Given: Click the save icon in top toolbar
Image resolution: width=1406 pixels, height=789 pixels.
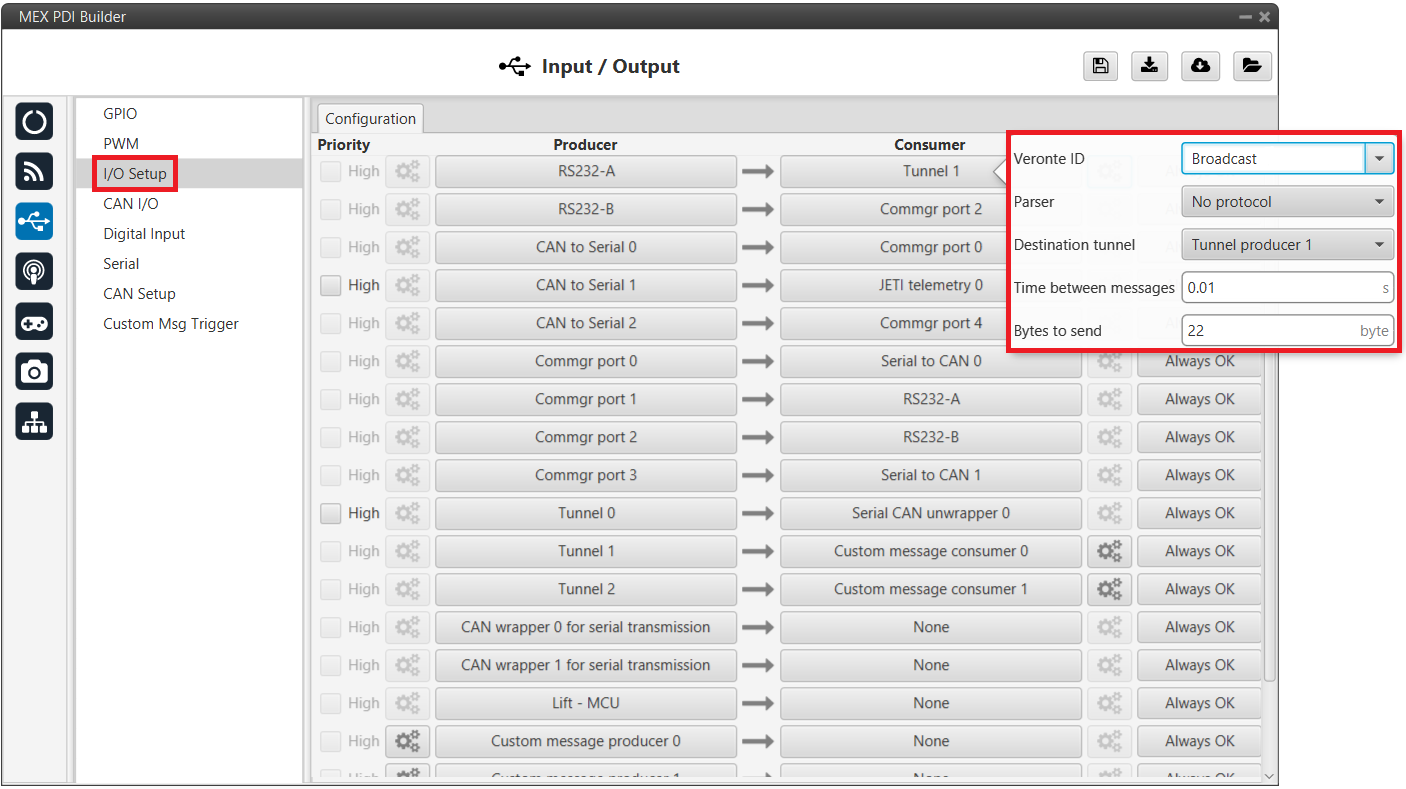Looking at the screenshot, I should [x=1100, y=66].
